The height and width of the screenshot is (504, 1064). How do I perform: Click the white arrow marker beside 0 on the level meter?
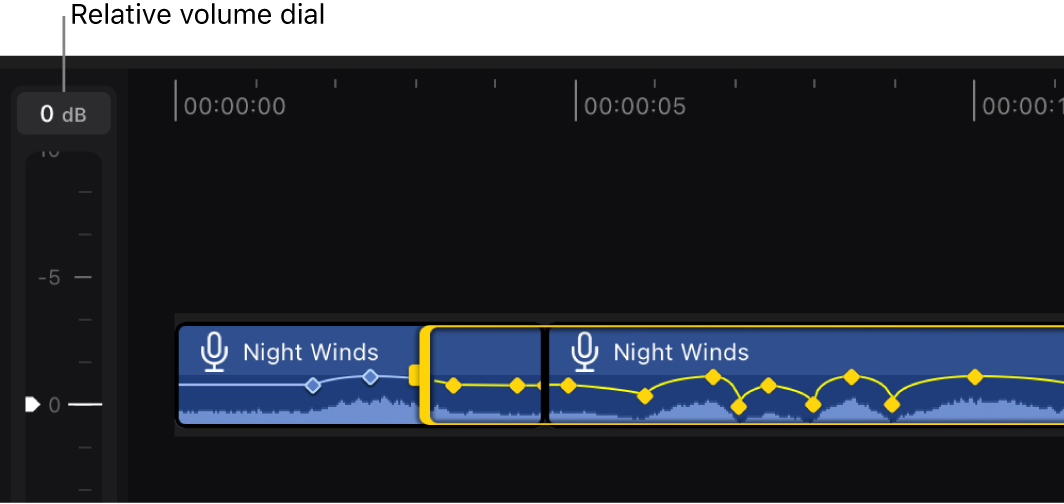(32, 404)
